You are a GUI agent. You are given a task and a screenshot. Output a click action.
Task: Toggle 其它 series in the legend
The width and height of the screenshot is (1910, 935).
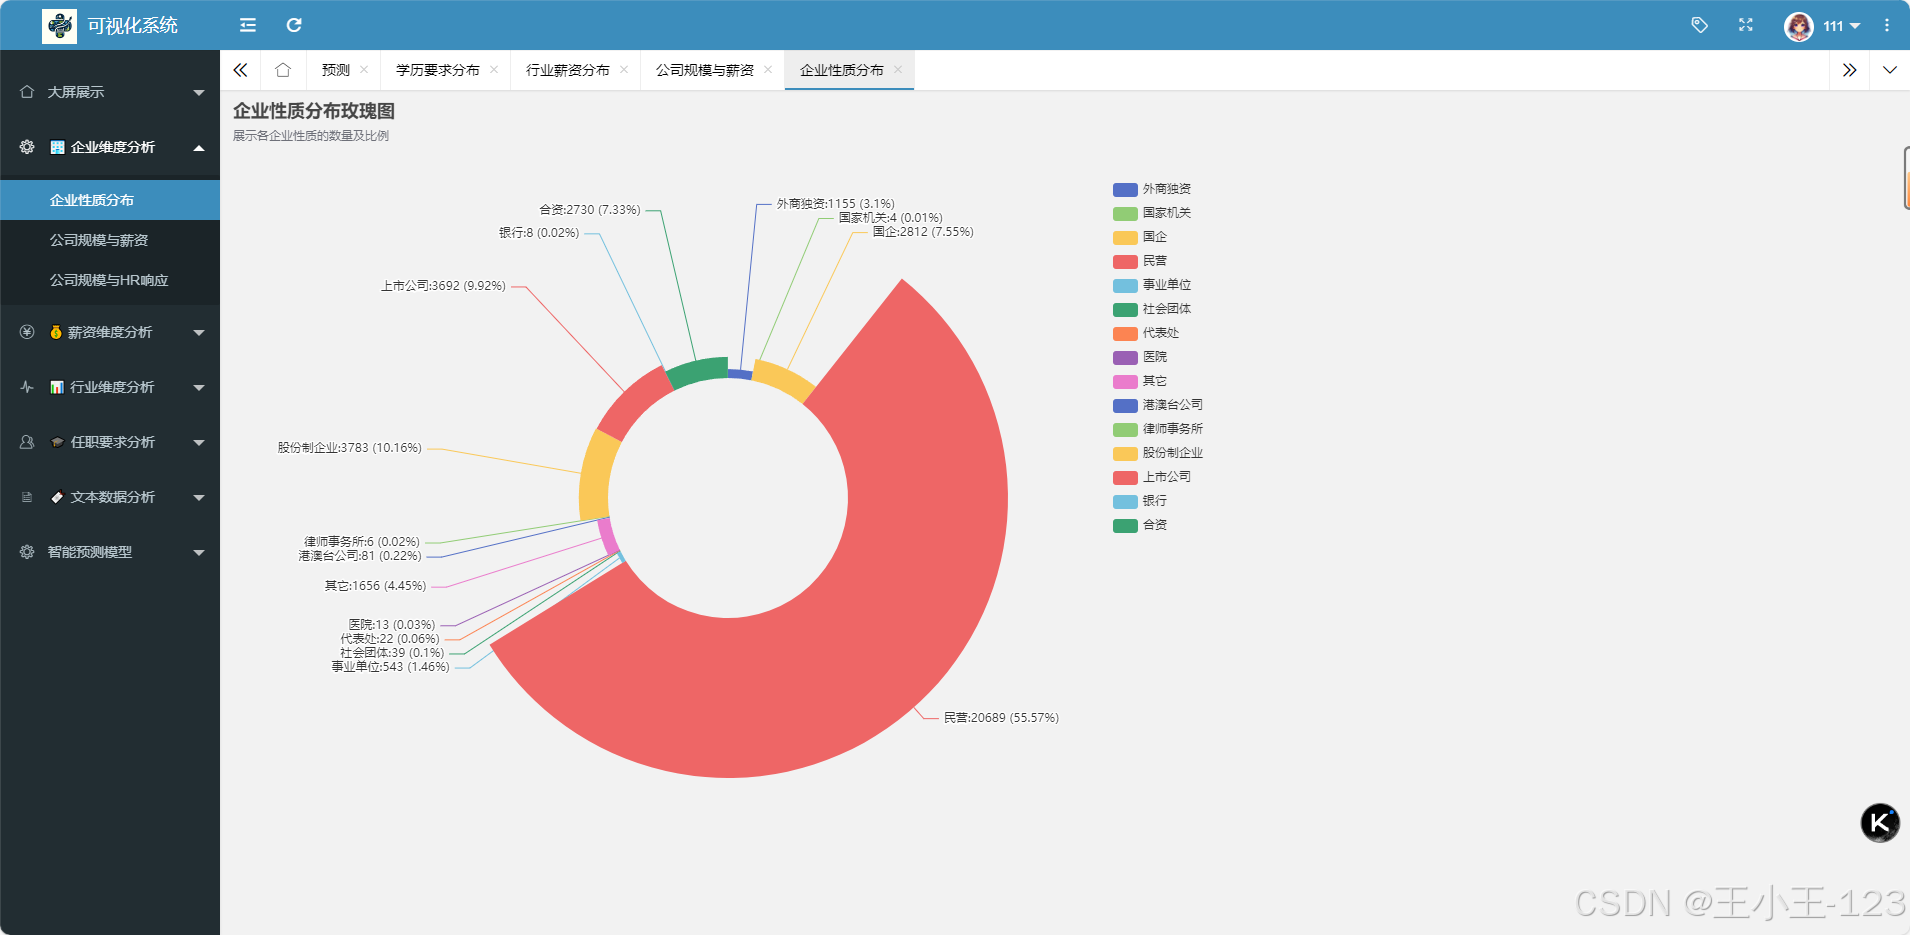pos(1140,381)
